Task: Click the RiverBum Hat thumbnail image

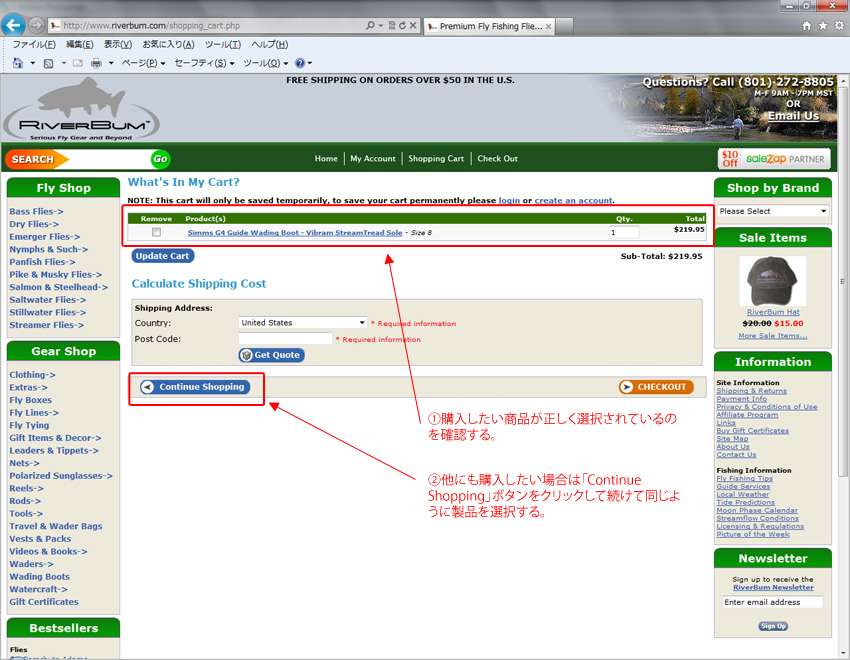Action: pyautogui.click(x=773, y=281)
